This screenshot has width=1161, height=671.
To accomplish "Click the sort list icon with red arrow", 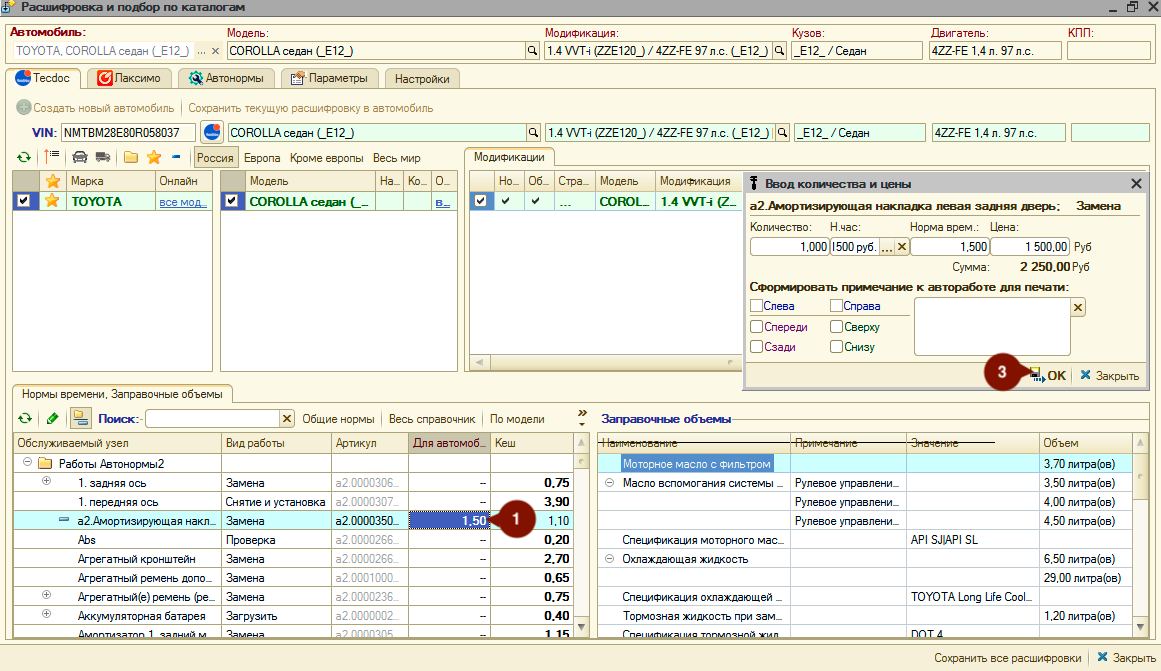I will coord(51,157).
